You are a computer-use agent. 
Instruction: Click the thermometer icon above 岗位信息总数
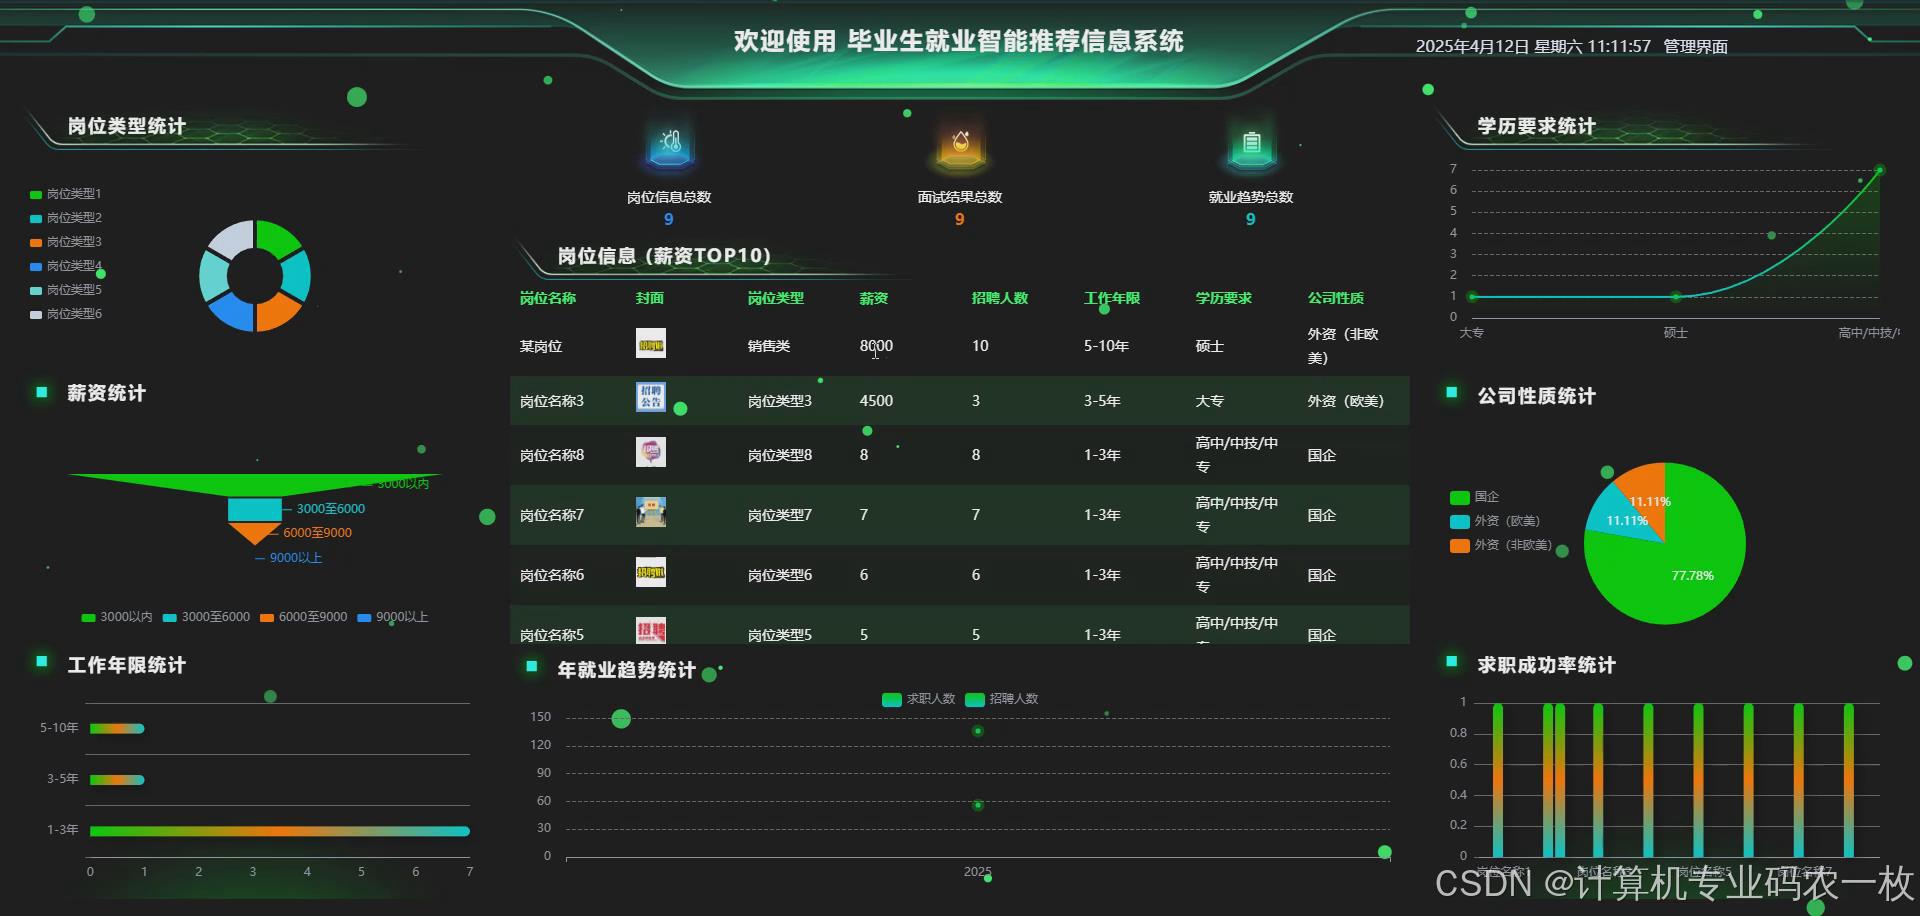[x=668, y=146]
